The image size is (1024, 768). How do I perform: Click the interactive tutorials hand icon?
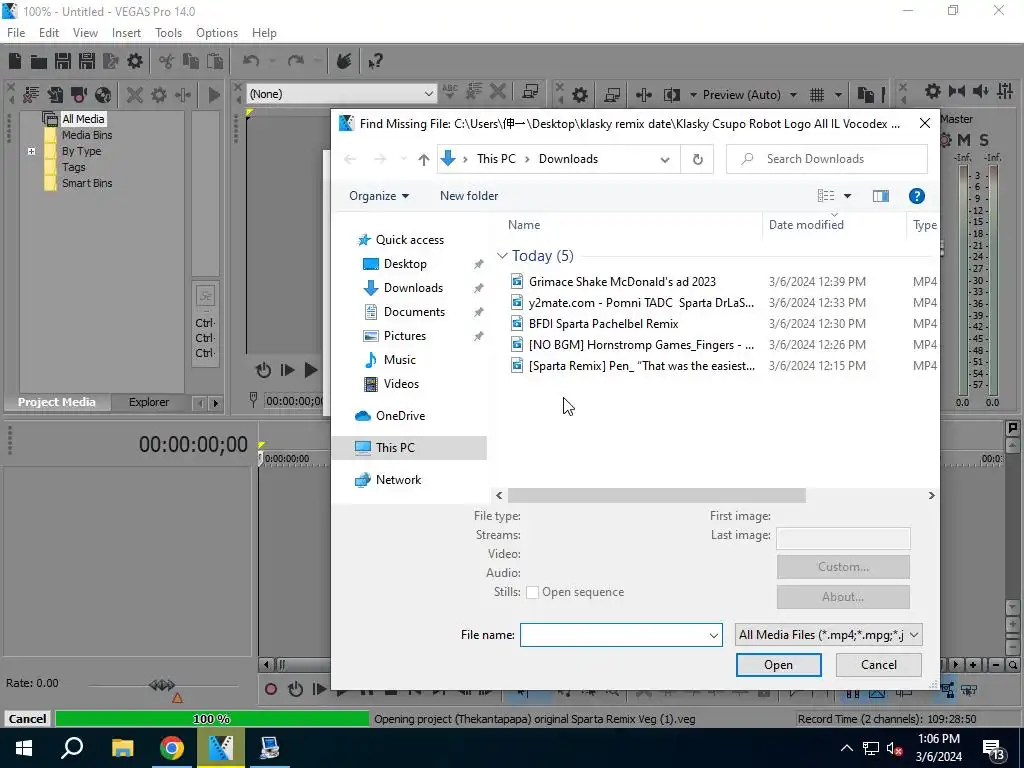coord(344,61)
